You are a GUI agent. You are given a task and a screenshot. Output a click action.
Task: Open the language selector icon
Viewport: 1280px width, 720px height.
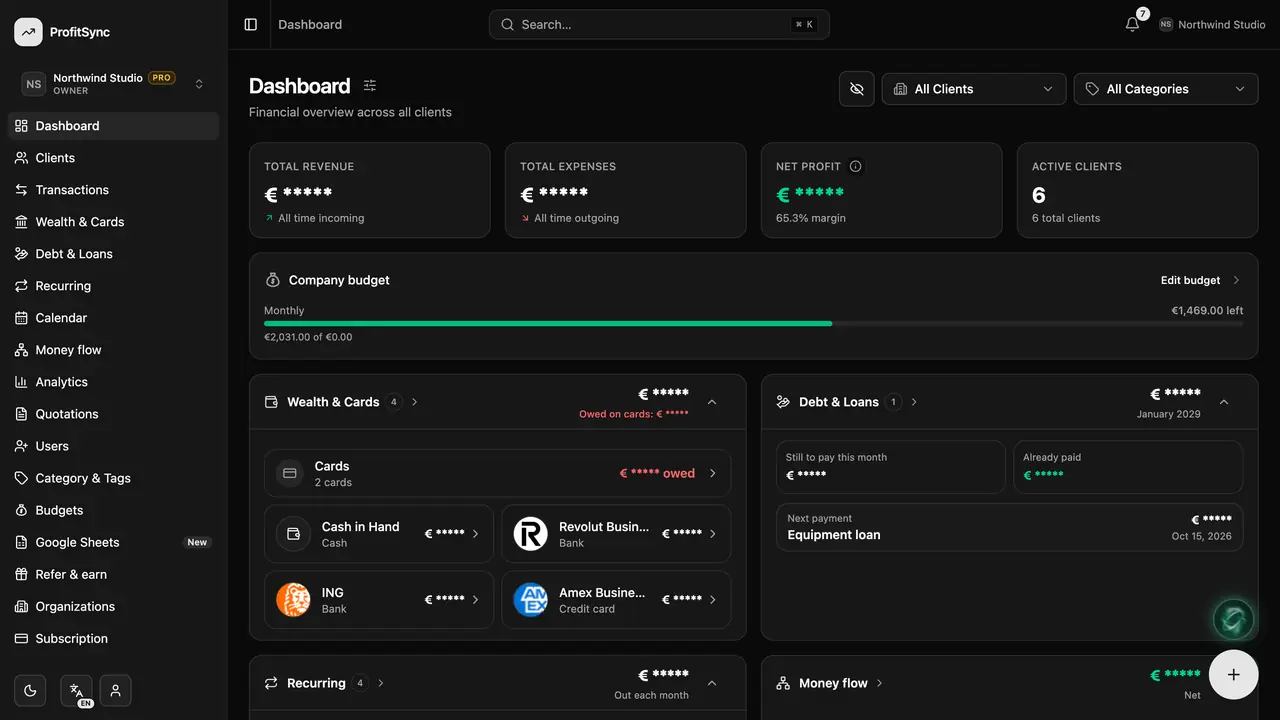point(76,691)
